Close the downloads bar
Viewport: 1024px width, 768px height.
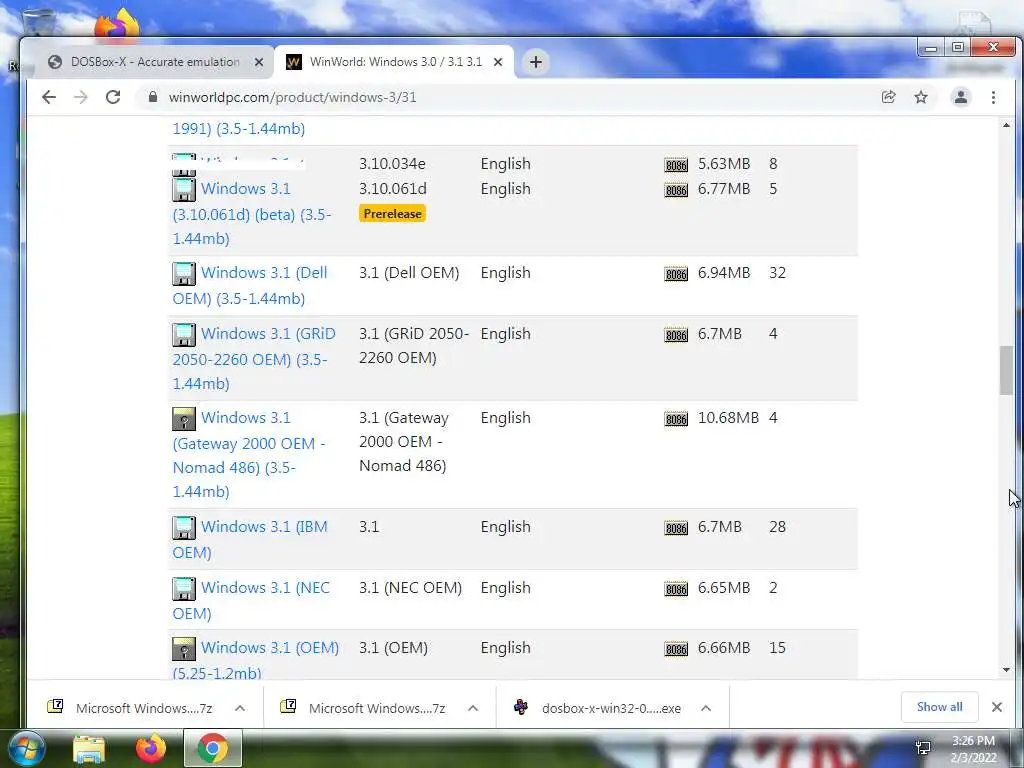pos(997,707)
